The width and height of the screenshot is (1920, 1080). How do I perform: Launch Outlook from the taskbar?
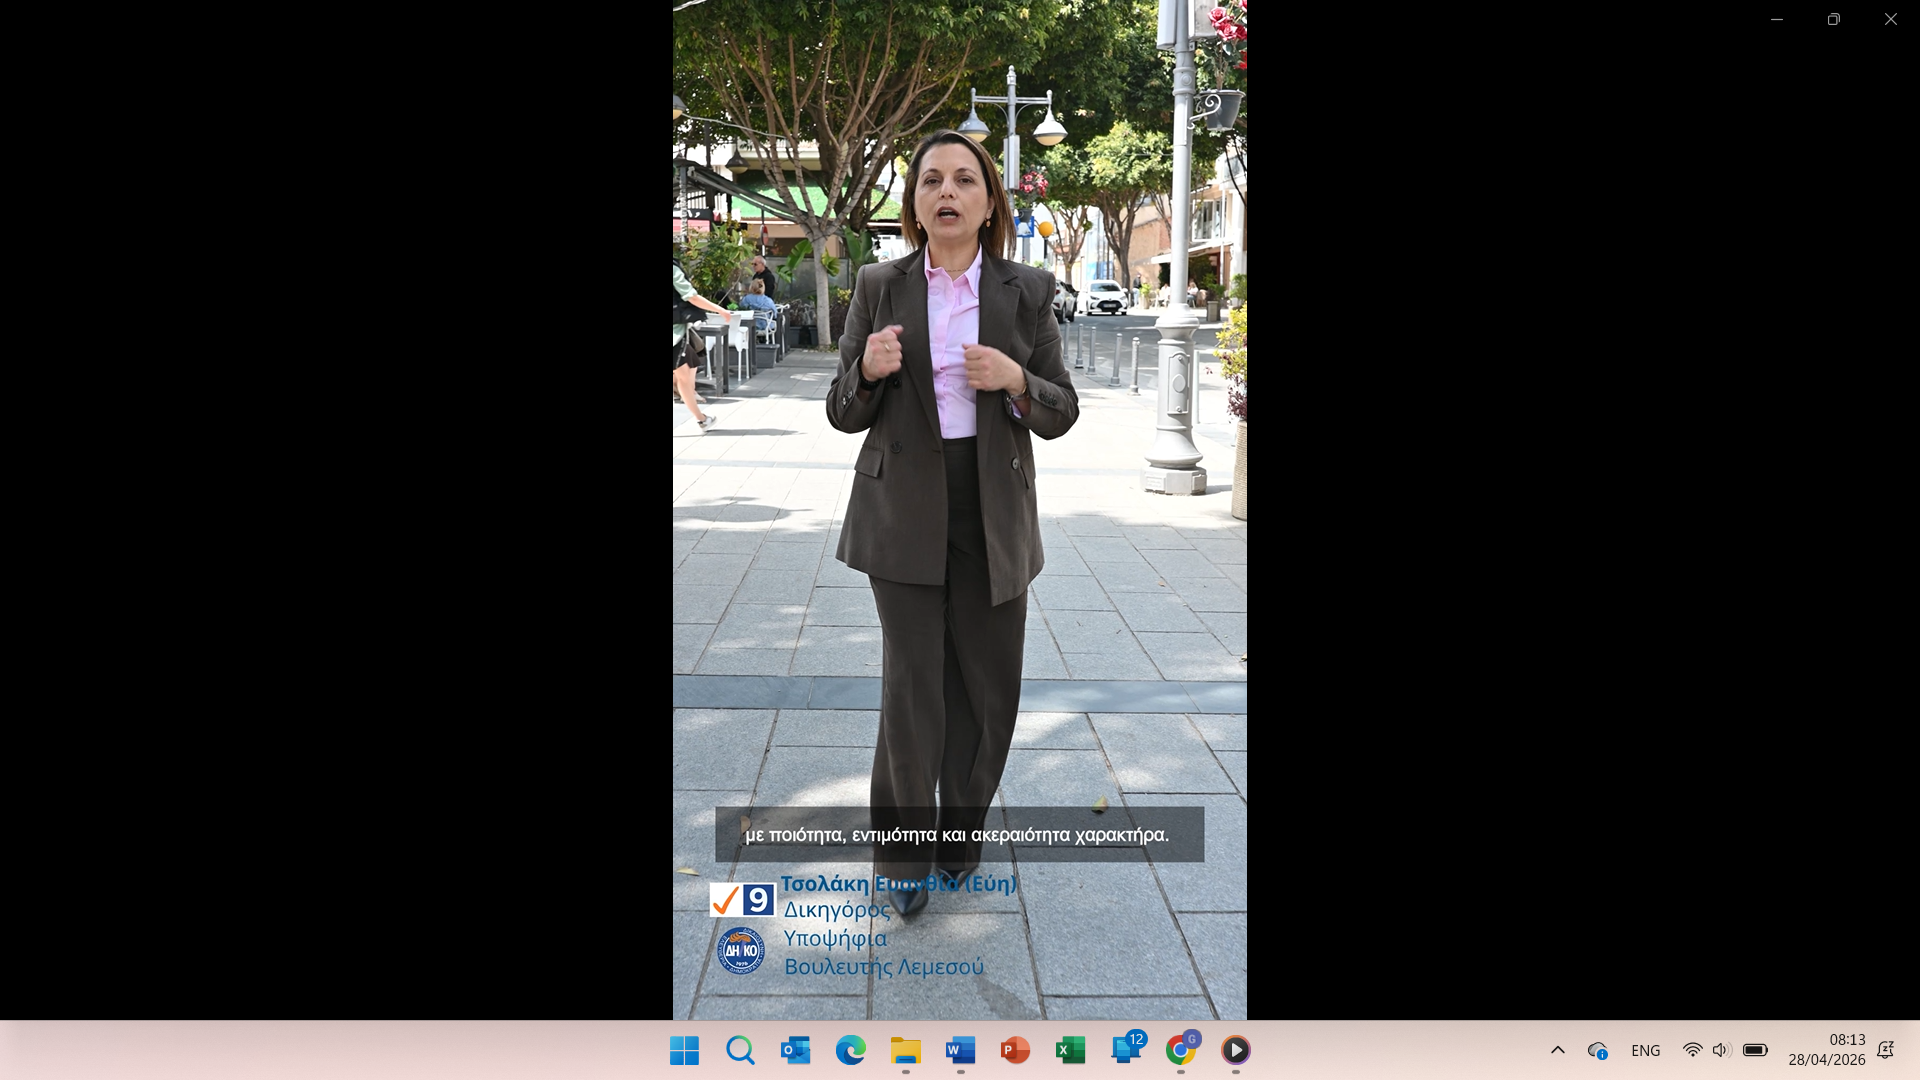pos(795,1050)
